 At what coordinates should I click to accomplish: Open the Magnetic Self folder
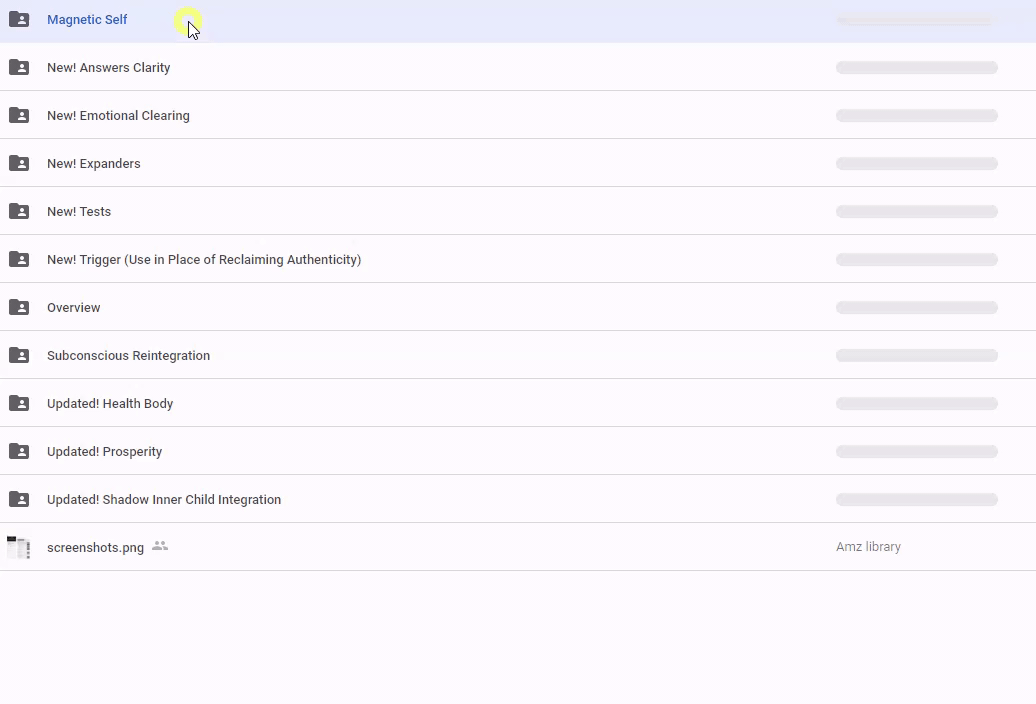[87, 20]
